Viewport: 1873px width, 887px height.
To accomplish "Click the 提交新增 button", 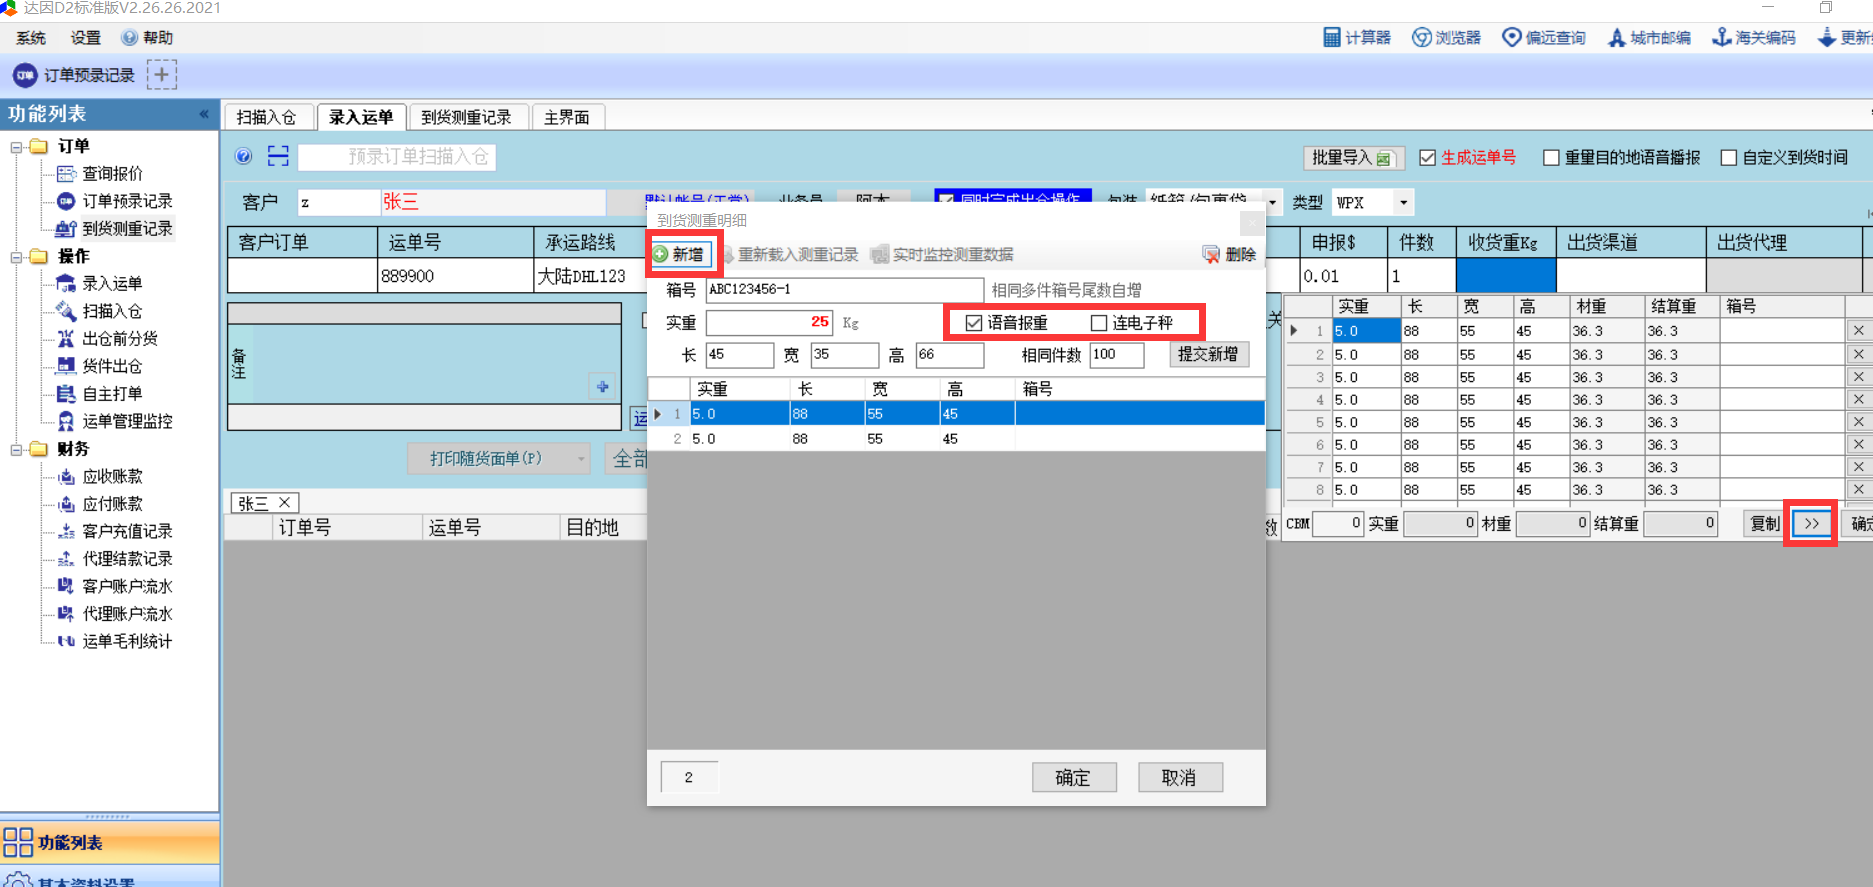I will (1208, 354).
